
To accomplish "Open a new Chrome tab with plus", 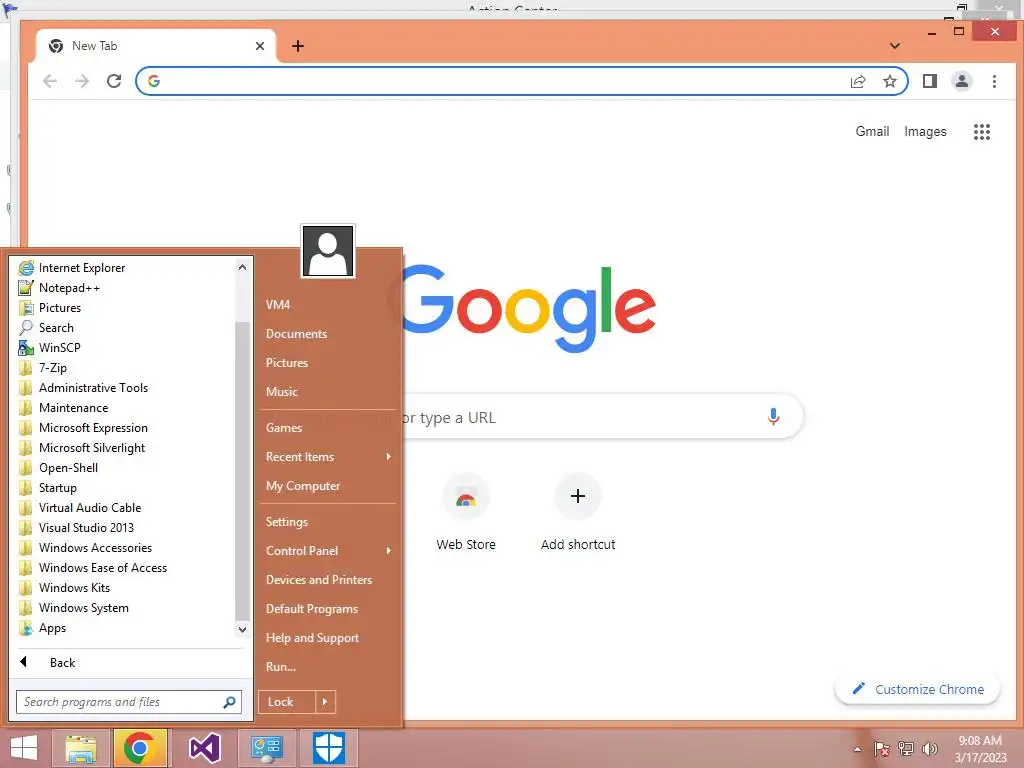I will click(298, 46).
